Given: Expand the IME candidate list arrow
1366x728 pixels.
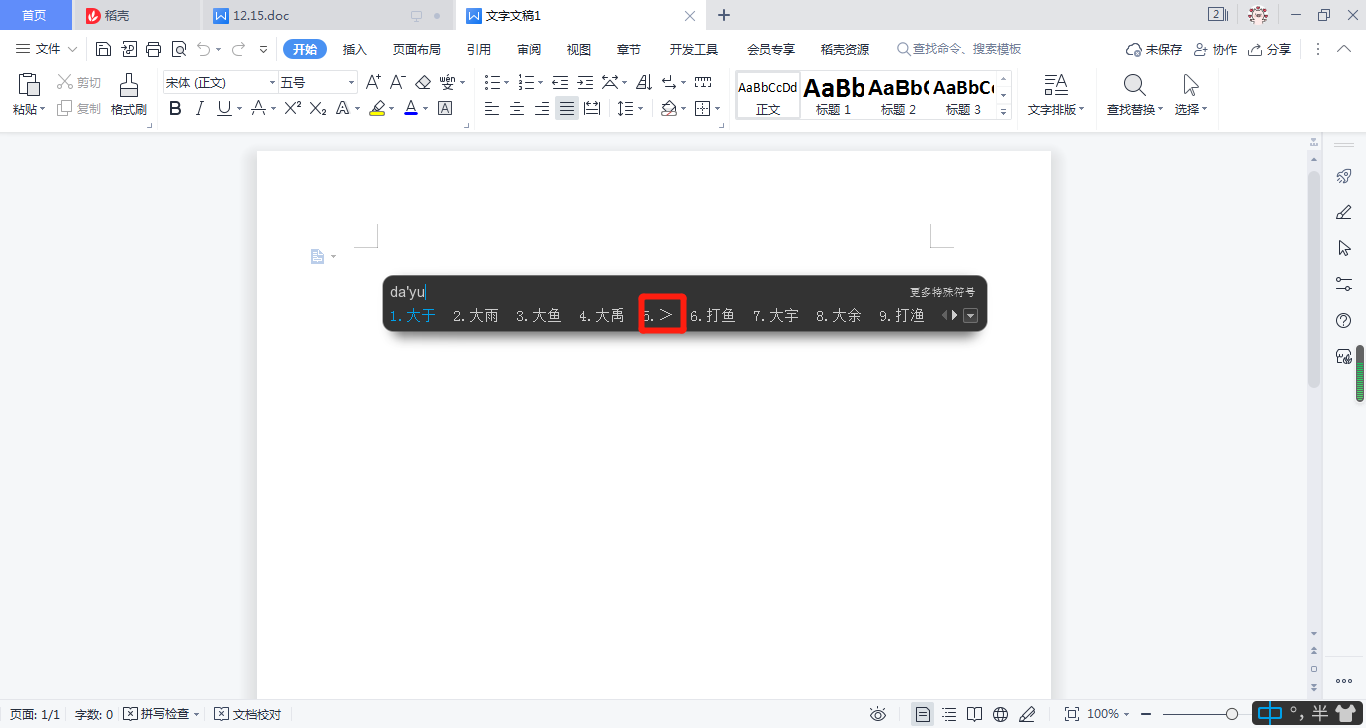Looking at the screenshot, I should click(x=969, y=316).
